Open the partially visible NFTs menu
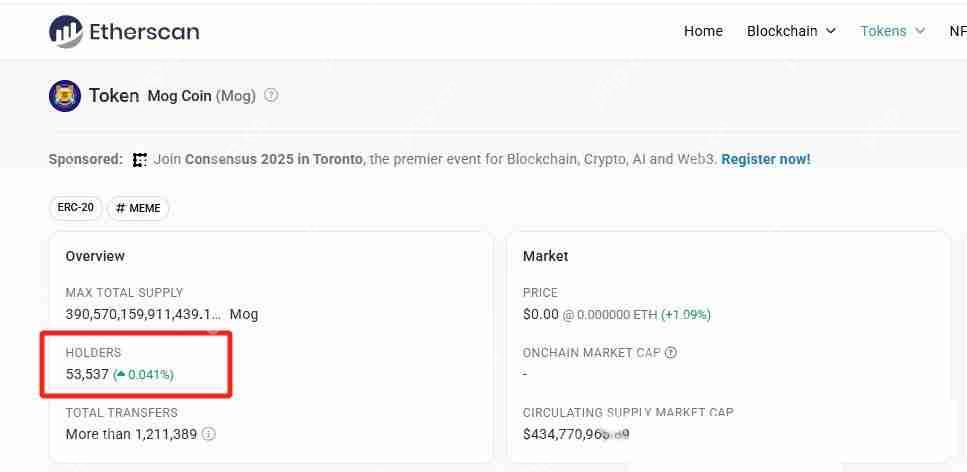This screenshot has height=472, width=967. click(x=957, y=31)
